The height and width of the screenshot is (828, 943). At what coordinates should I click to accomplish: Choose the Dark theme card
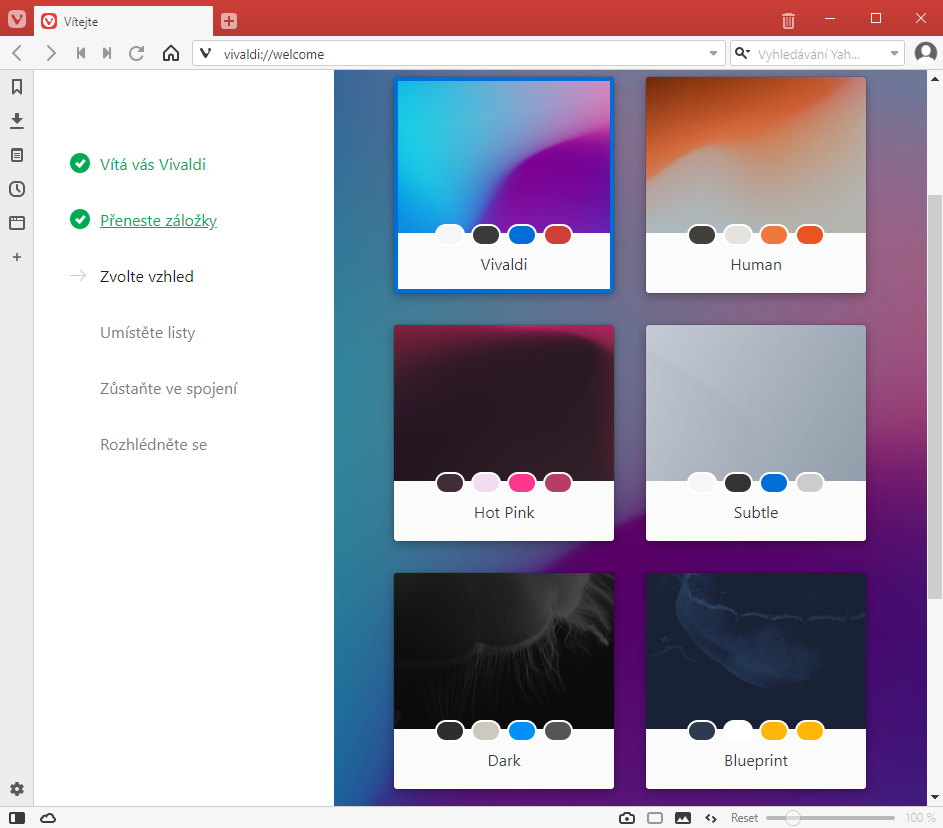pyautogui.click(x=504, y=681)
